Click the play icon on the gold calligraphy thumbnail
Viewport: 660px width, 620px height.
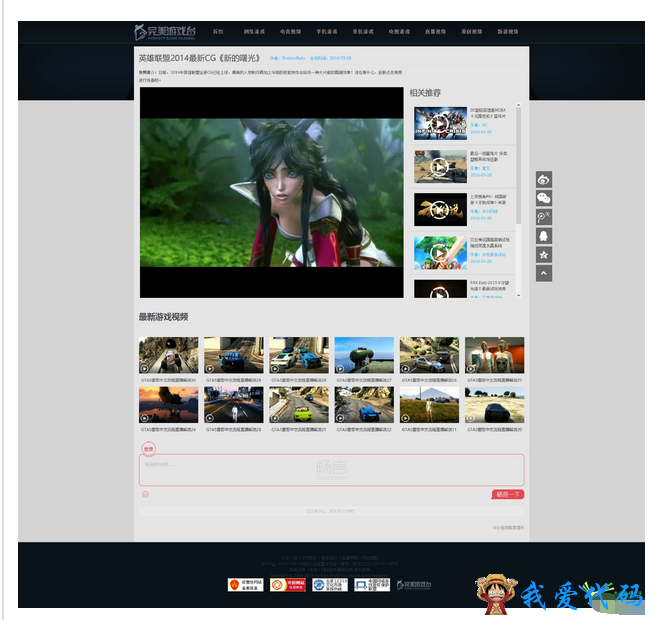pyautogui.click(x=440, y=210)
